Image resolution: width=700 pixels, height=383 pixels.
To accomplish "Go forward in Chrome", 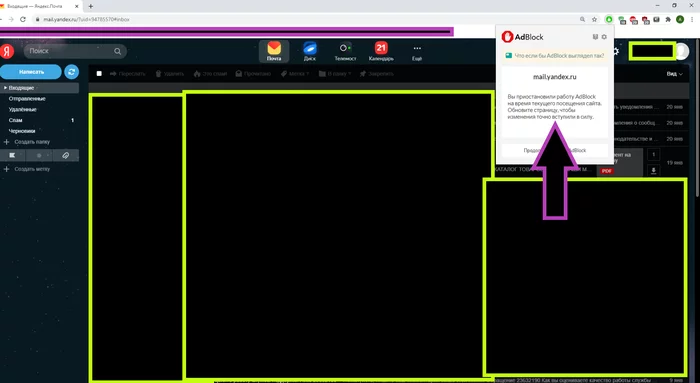I will [11, 19].
